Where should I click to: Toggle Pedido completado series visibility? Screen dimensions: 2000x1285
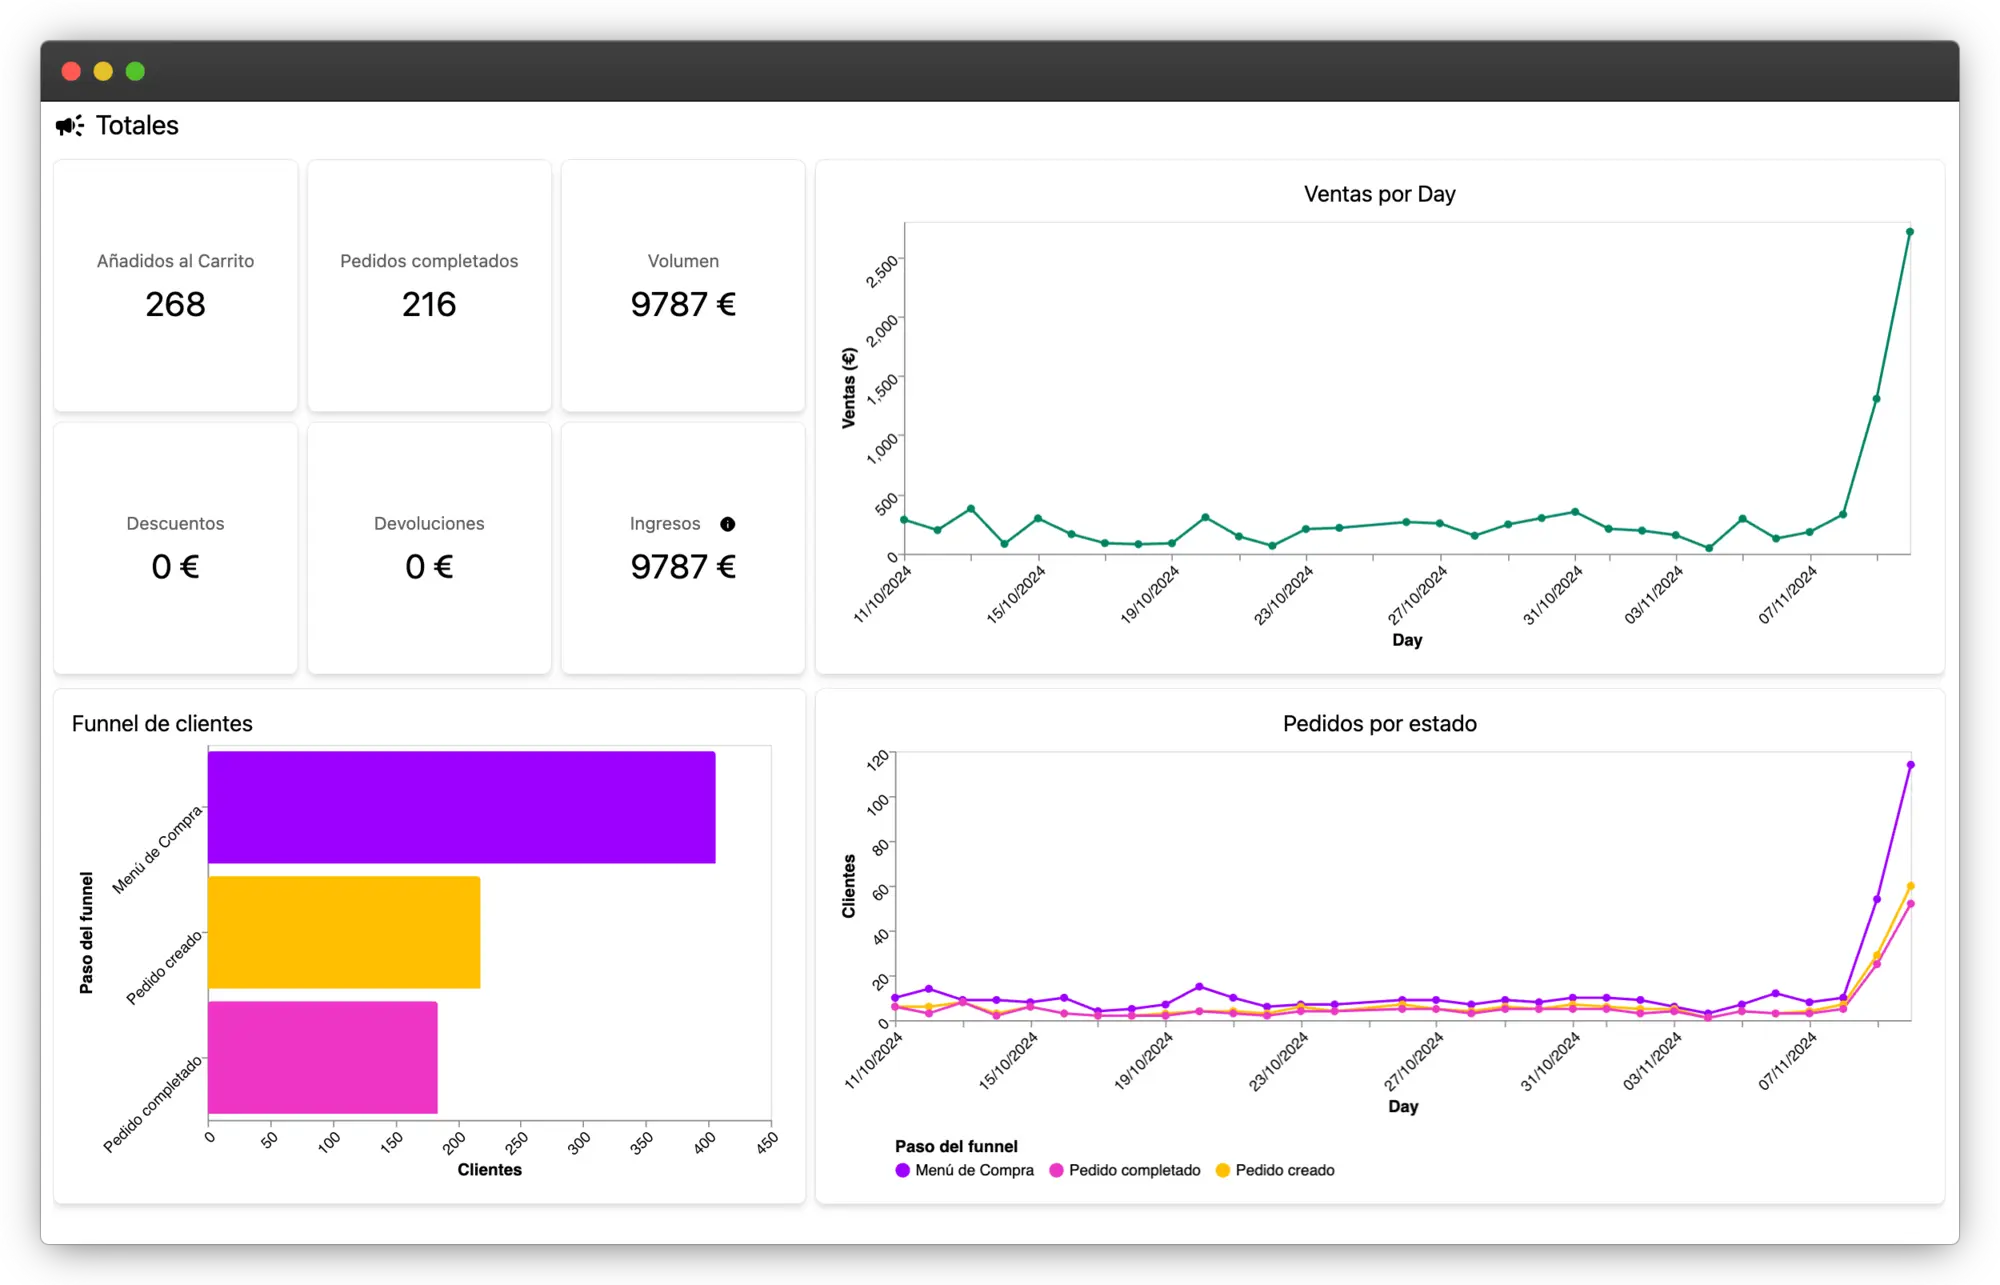coord(1135,1169)
